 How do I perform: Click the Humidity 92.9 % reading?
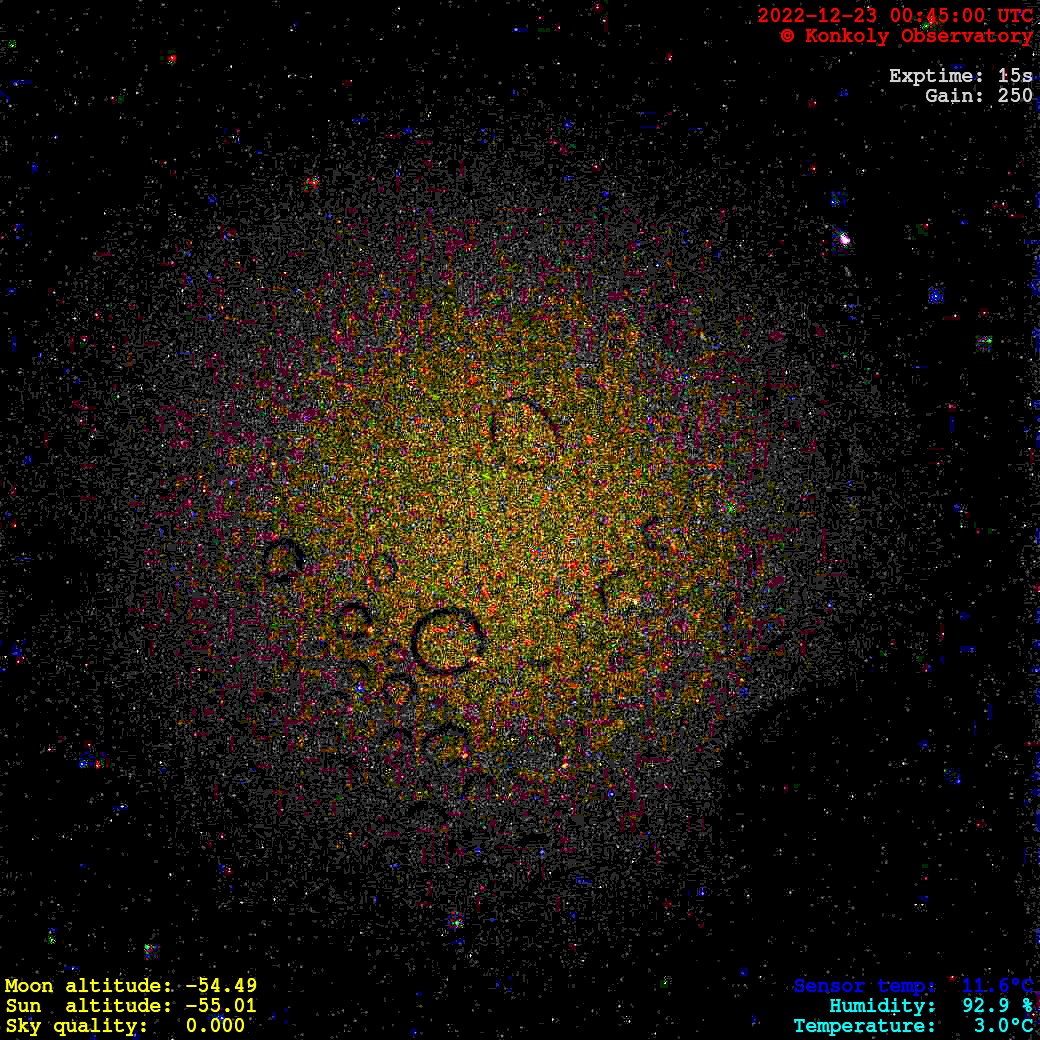[x=930, y=1006]
